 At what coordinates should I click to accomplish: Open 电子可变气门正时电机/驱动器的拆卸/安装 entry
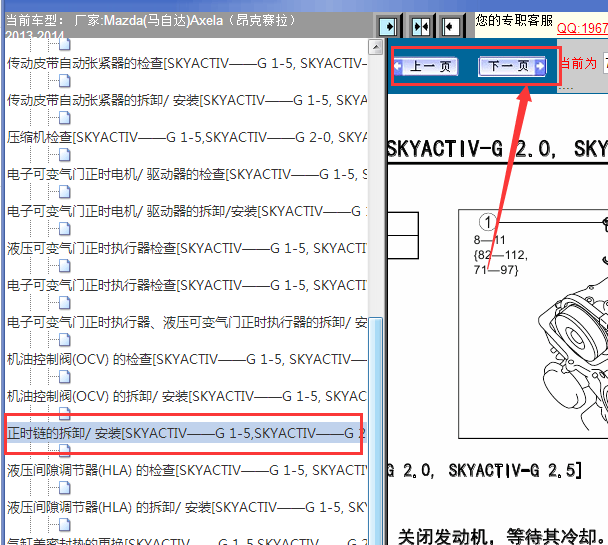point(187,211)
